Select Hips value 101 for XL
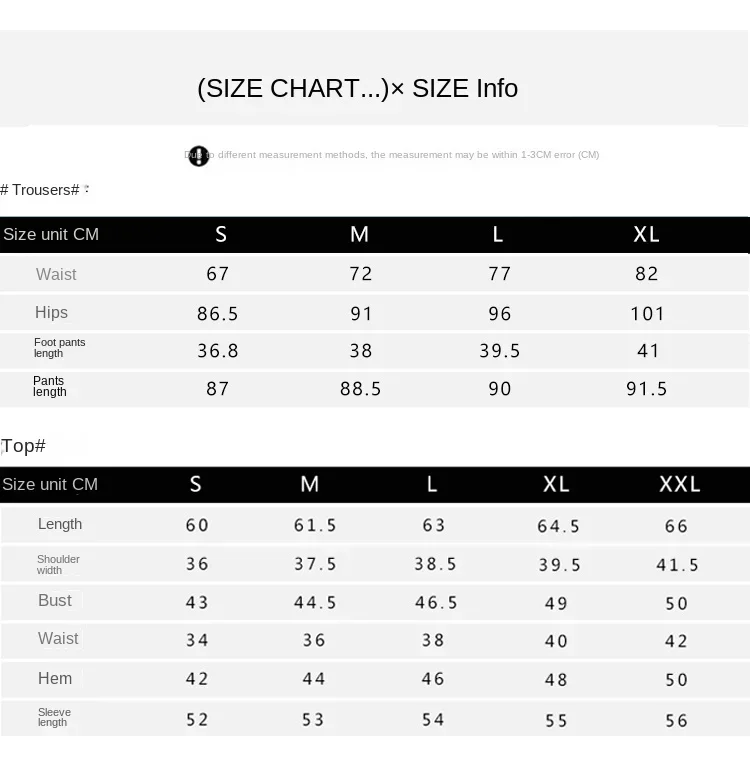Screen dimensions: 750x763 pyautogui.click(x=647, y=314)
